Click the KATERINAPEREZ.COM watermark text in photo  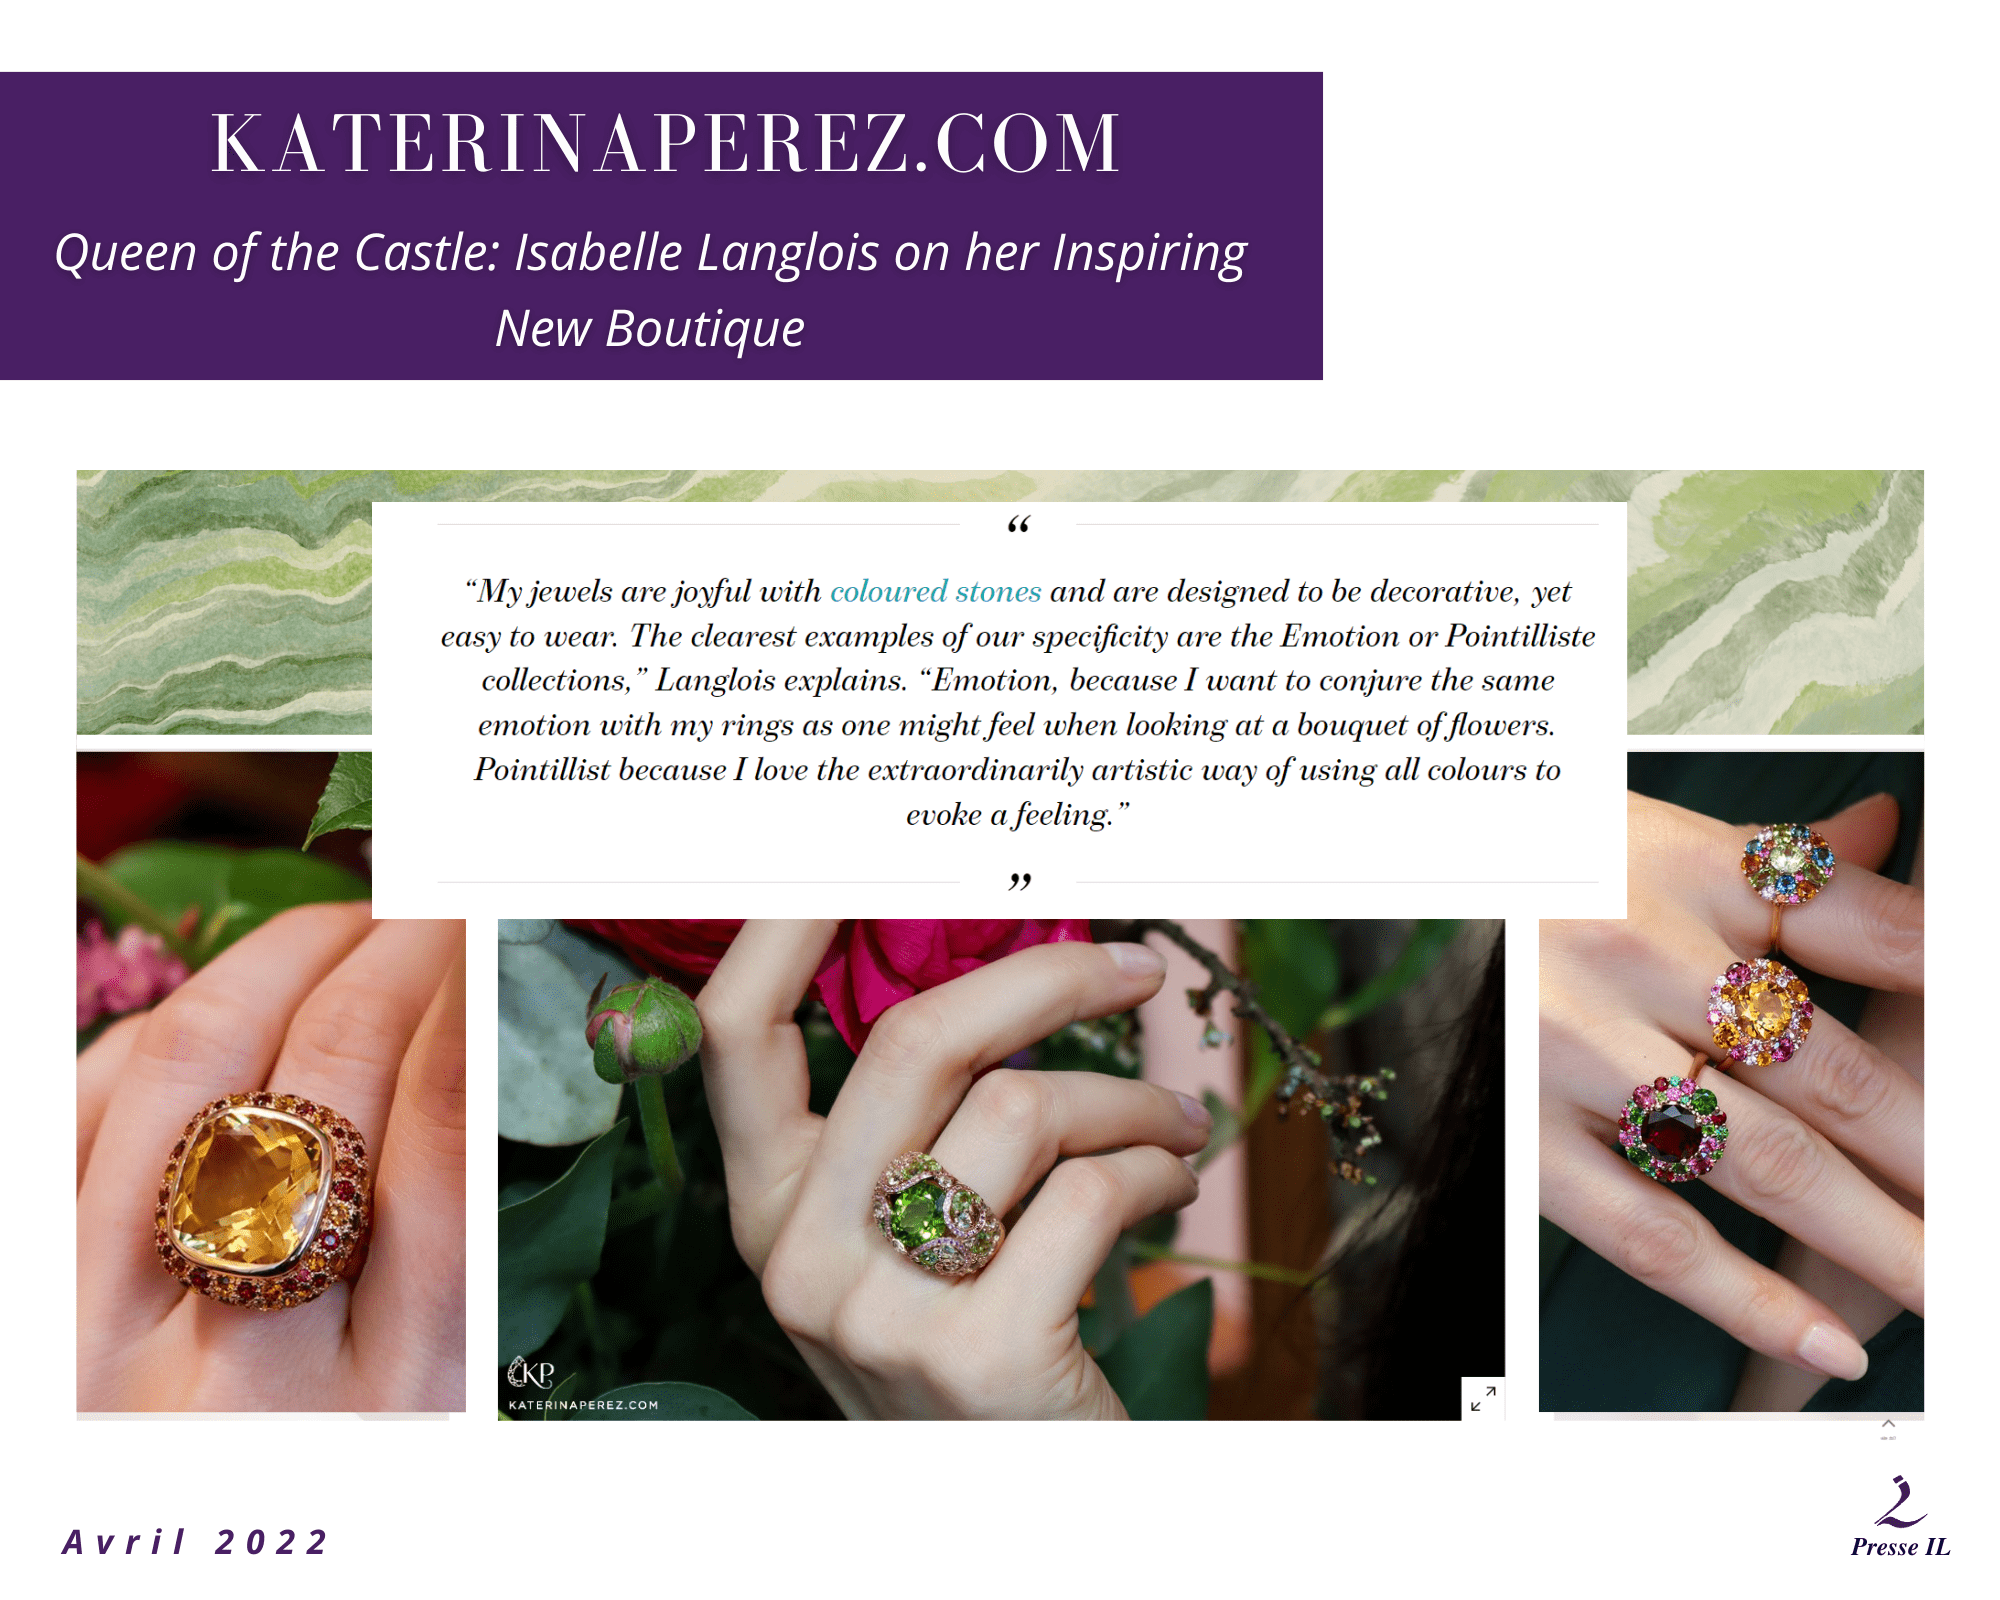point(583,1405)
